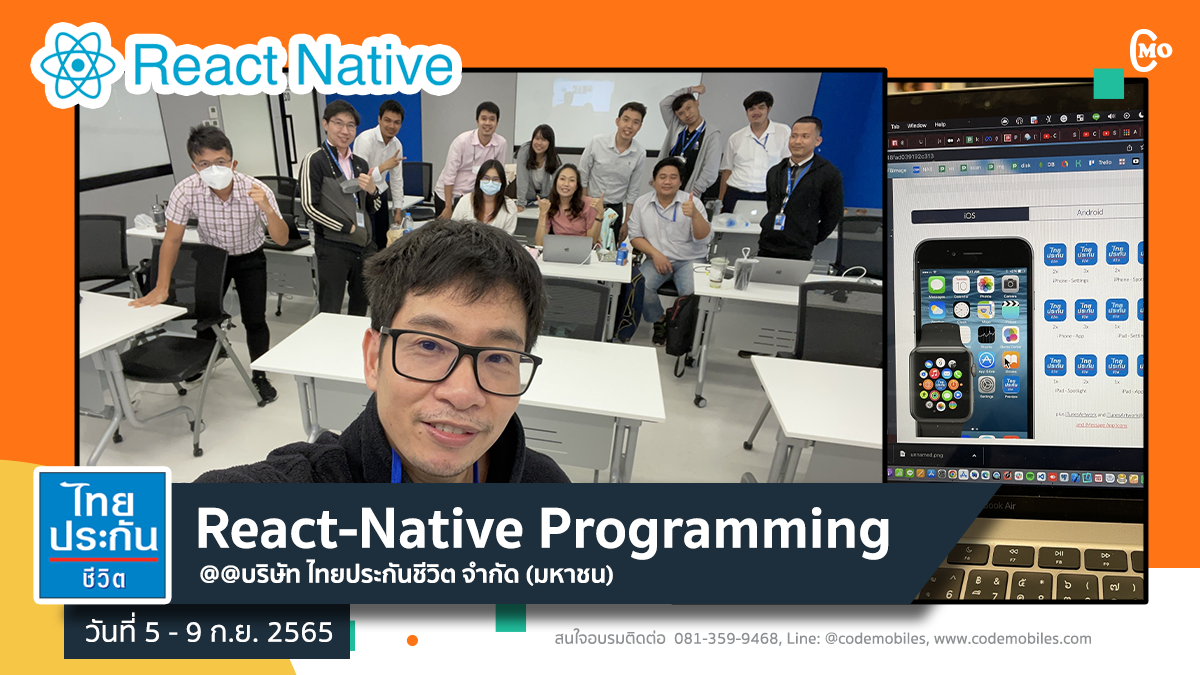Viewport: 1200px width, 675px height.
Task: Select the browser tab with colorful grid icon
Action: (x=1132, y=132)
